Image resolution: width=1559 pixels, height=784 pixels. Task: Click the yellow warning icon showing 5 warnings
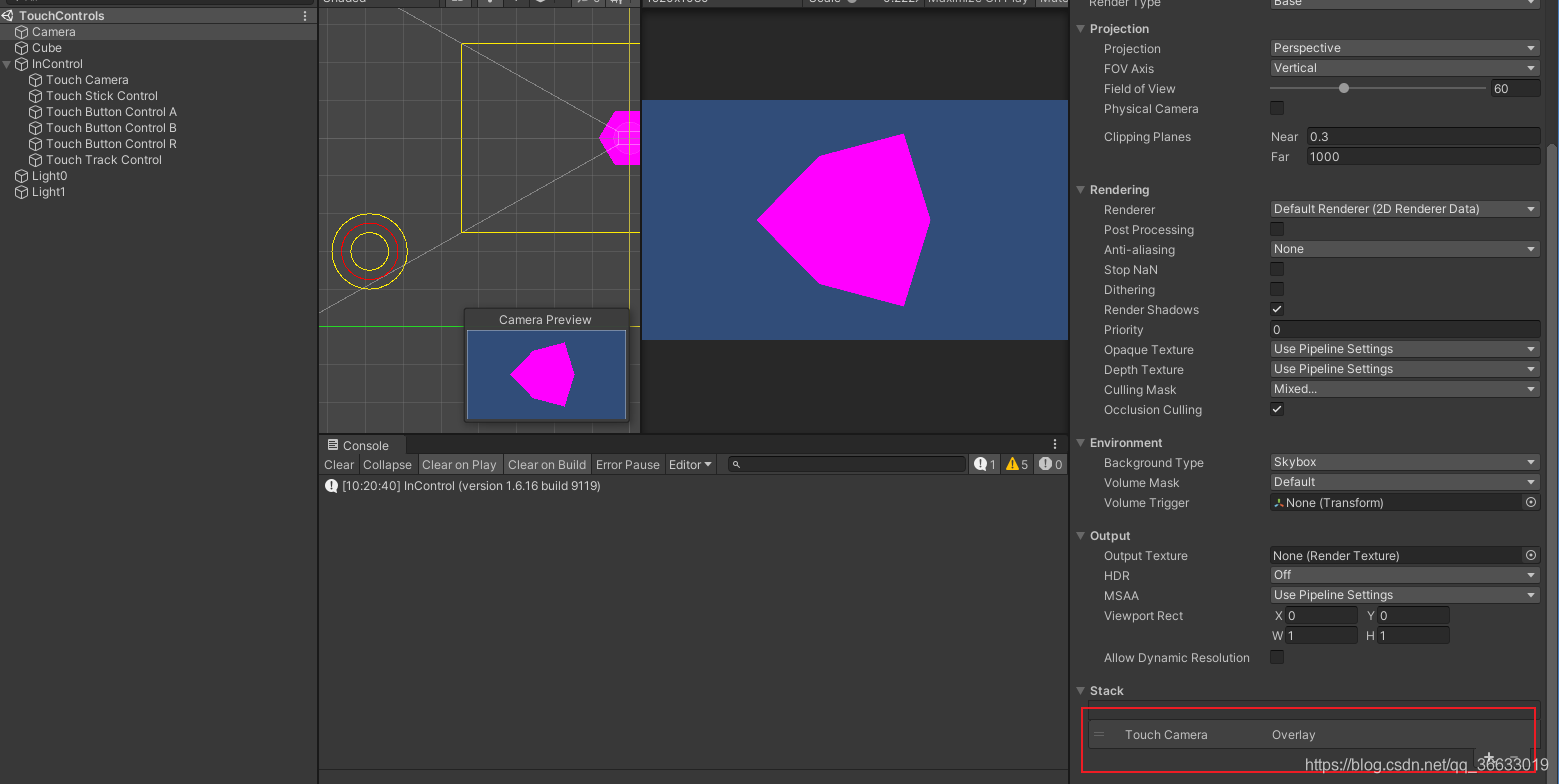pyautogui.click(x=1016, y=463)
